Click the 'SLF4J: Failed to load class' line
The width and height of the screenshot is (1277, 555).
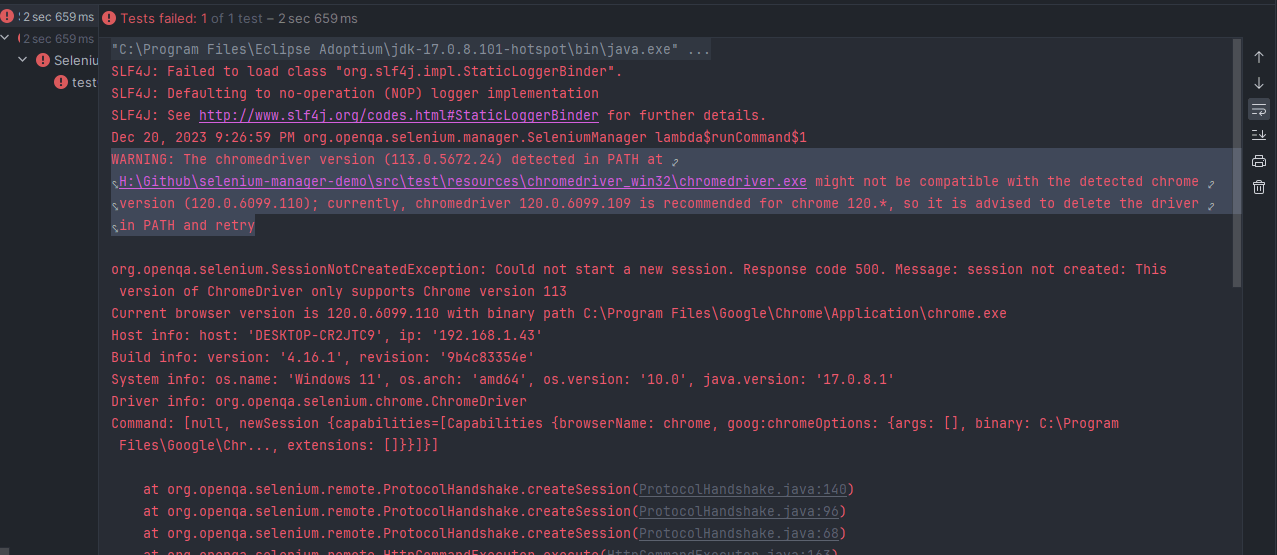tap(367, 71)
